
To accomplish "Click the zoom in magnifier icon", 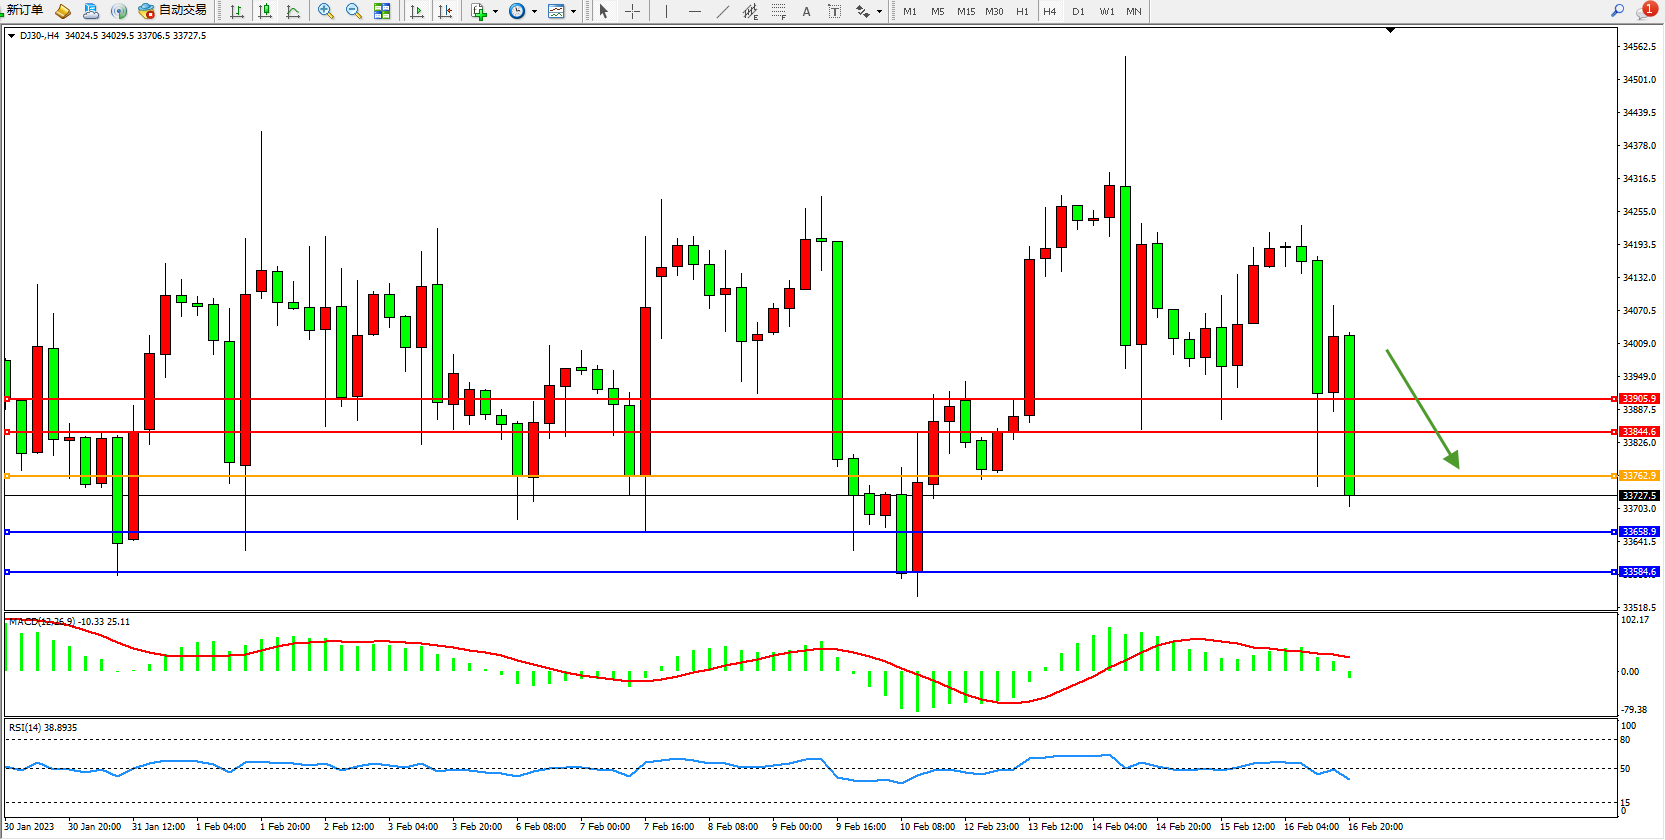I will (x=325, y=11).
